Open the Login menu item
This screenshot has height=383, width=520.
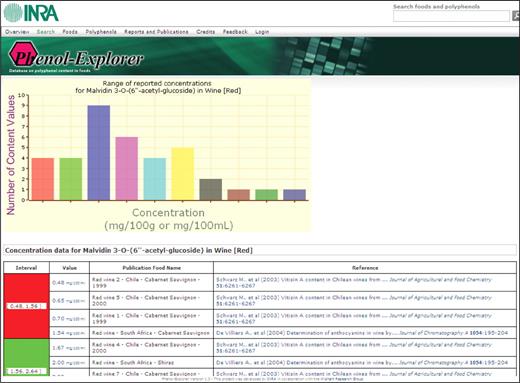[262, 32]
